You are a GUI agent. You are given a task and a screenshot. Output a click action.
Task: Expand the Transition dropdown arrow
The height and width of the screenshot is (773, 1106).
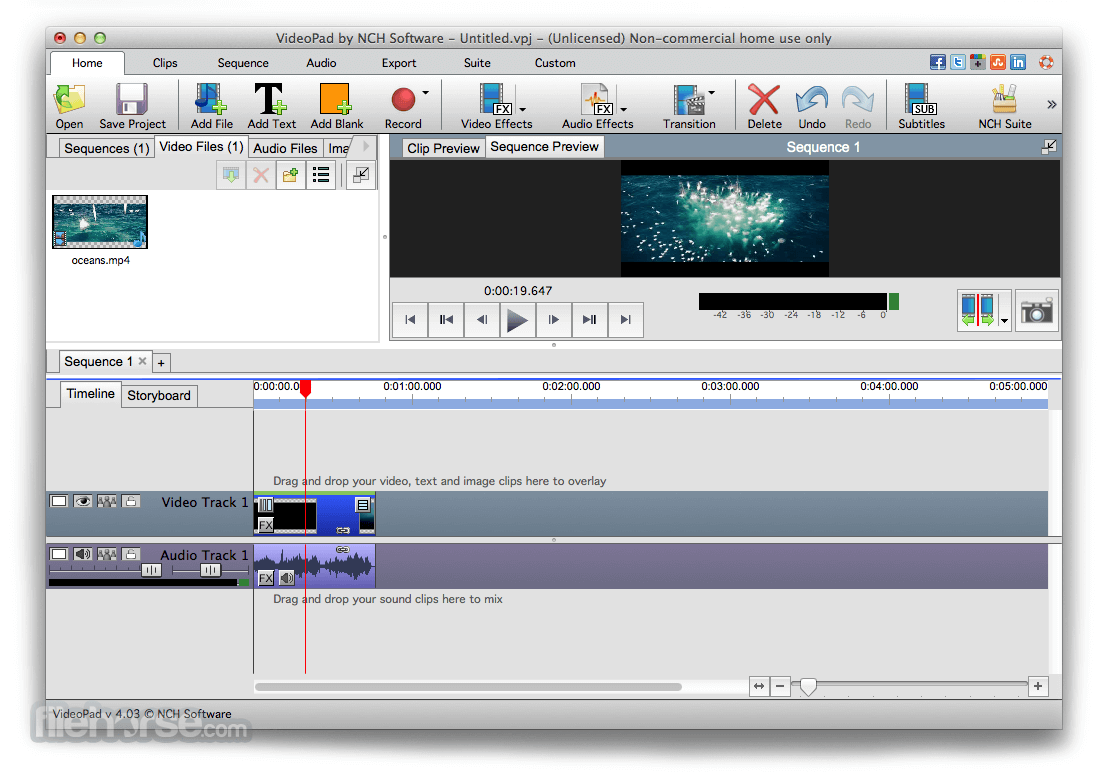[x=712, y=92]
